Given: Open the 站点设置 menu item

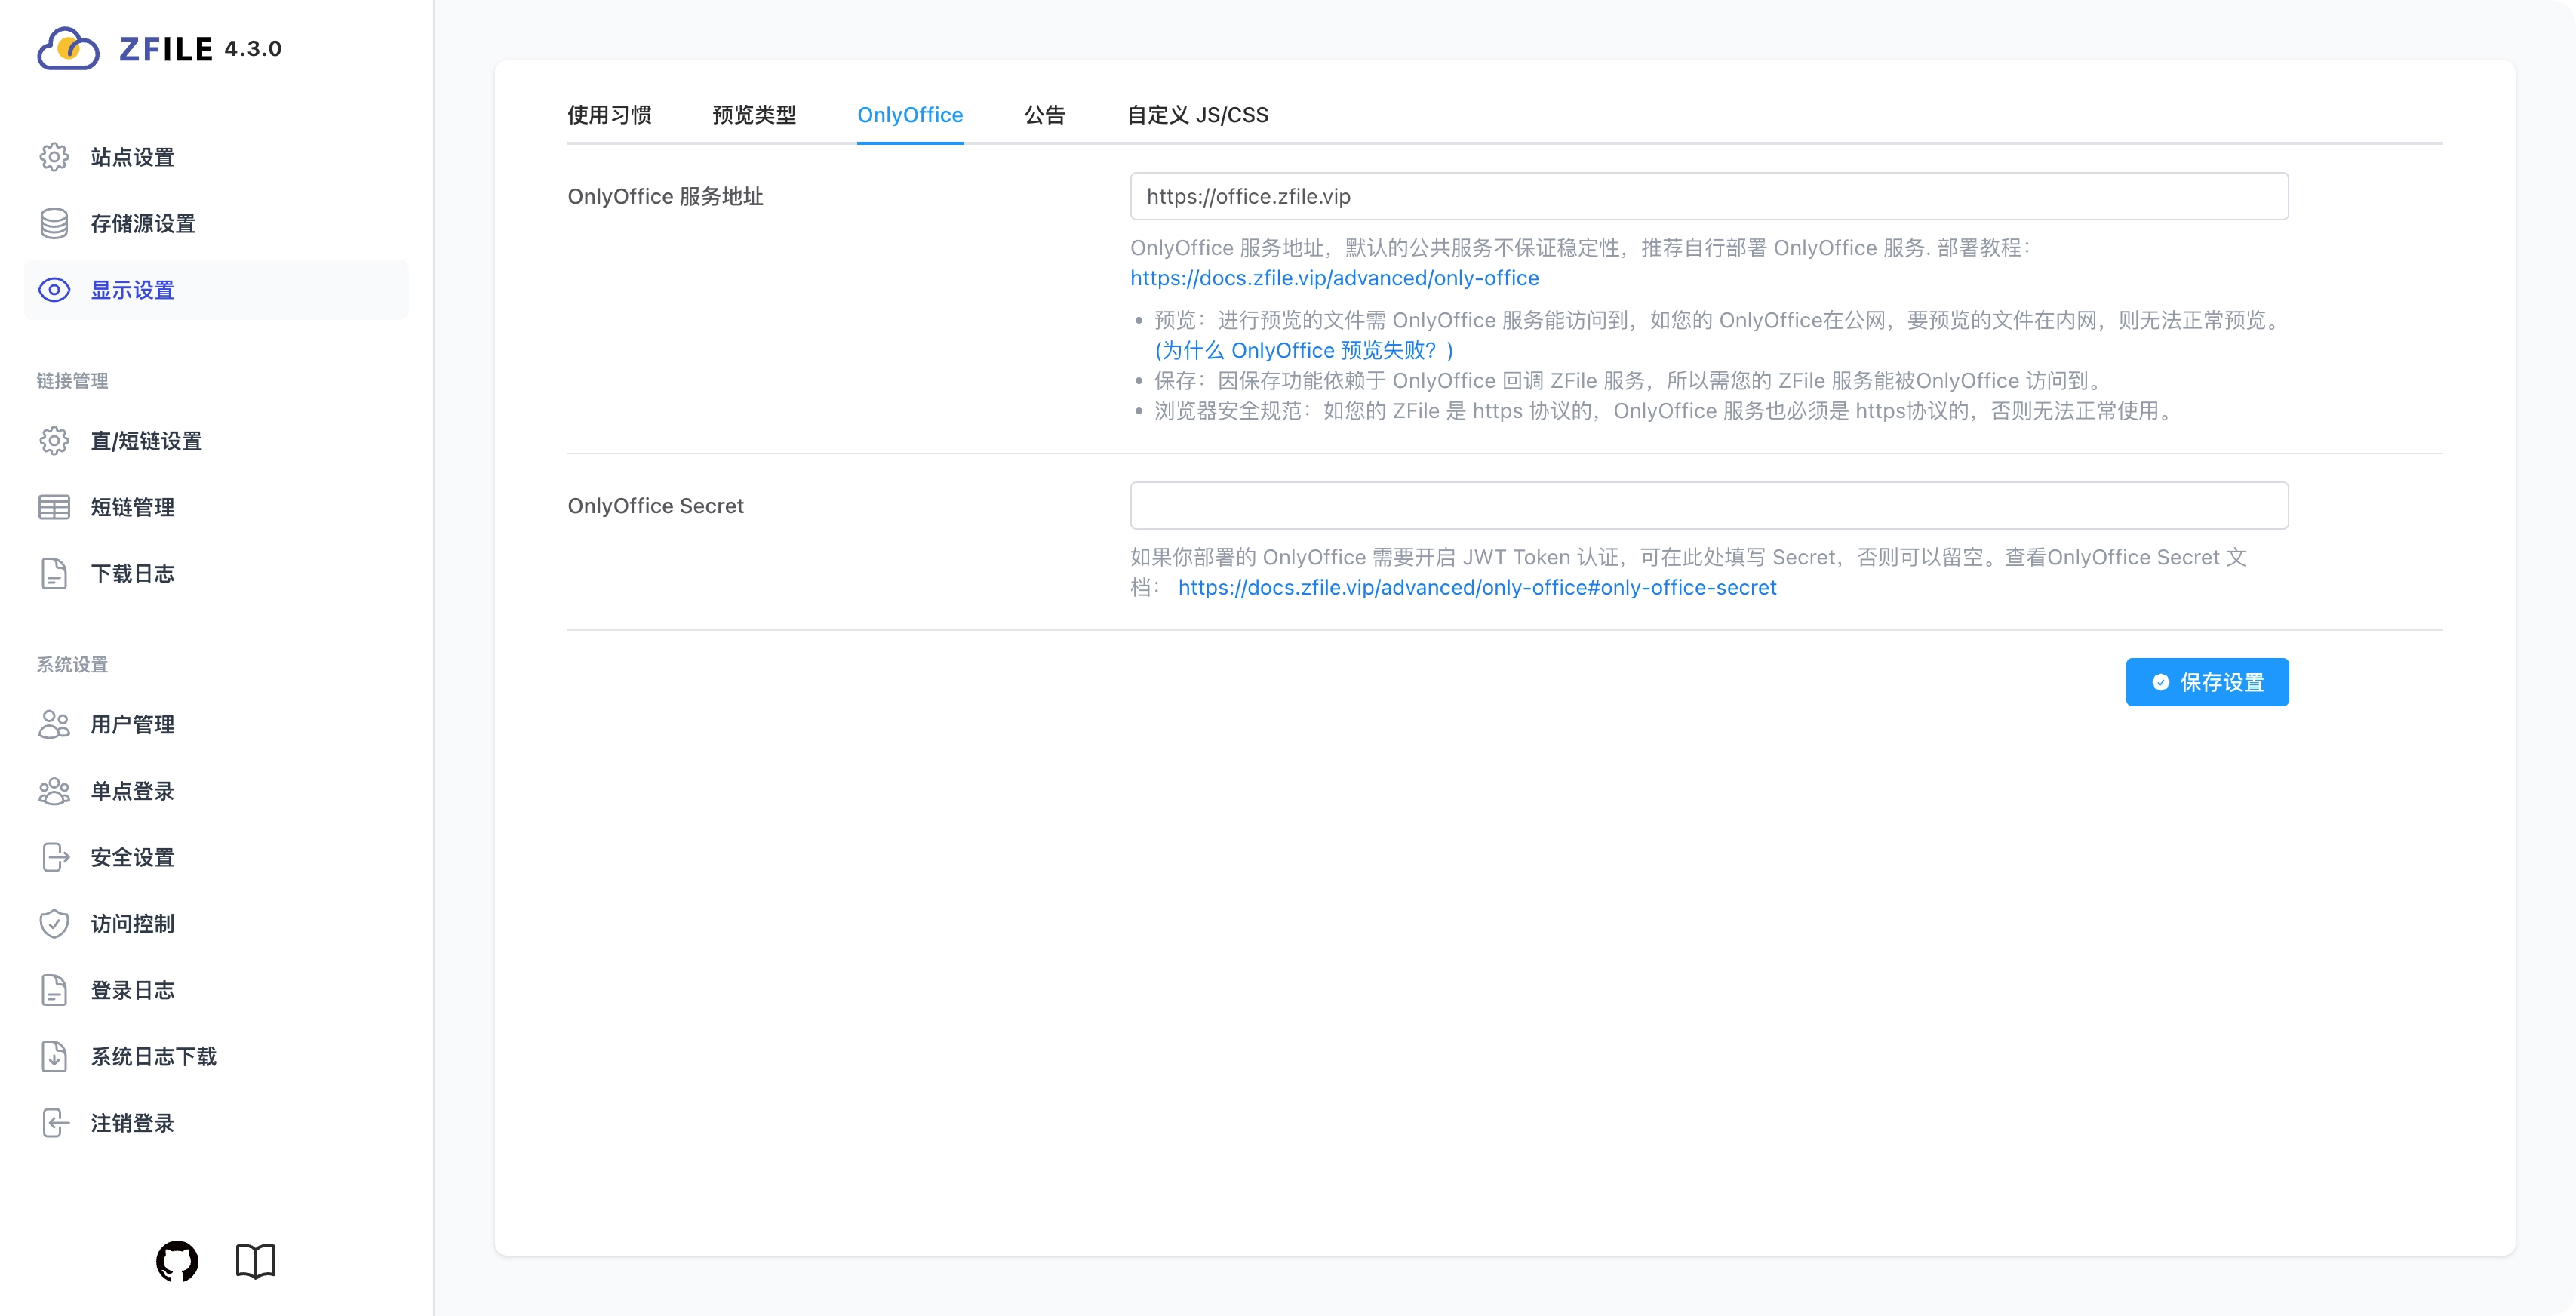Looking at the screenshot, I should click(216, 157).
